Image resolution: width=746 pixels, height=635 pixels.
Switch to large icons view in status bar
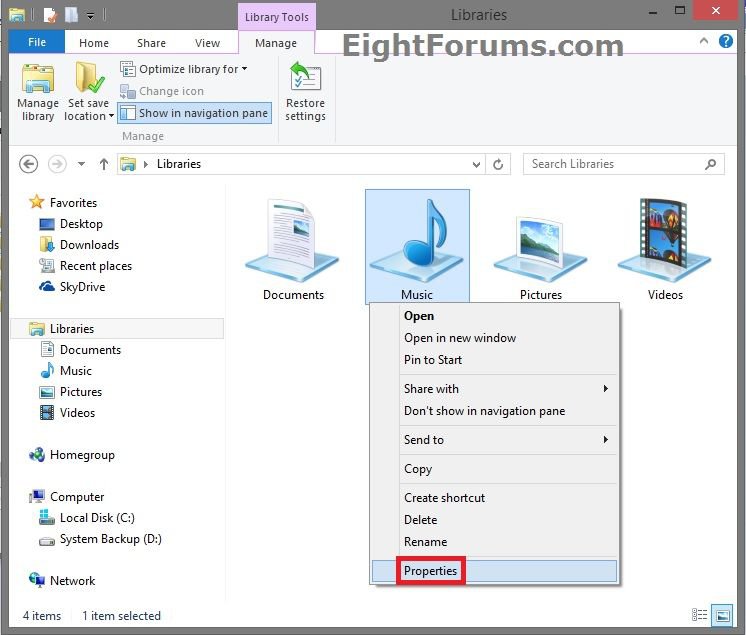(x=721, y=615)
